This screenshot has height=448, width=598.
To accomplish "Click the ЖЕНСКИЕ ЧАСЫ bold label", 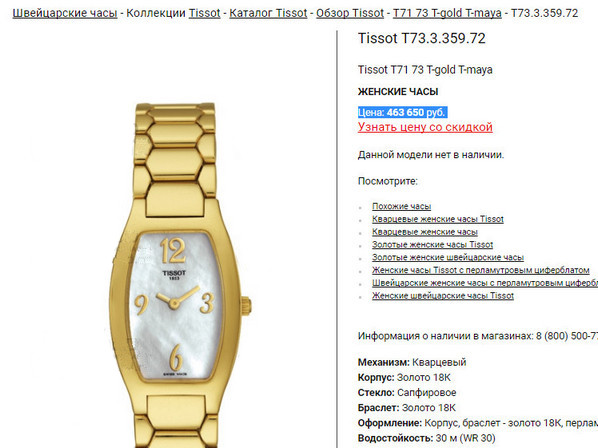I will pos(398,92).
